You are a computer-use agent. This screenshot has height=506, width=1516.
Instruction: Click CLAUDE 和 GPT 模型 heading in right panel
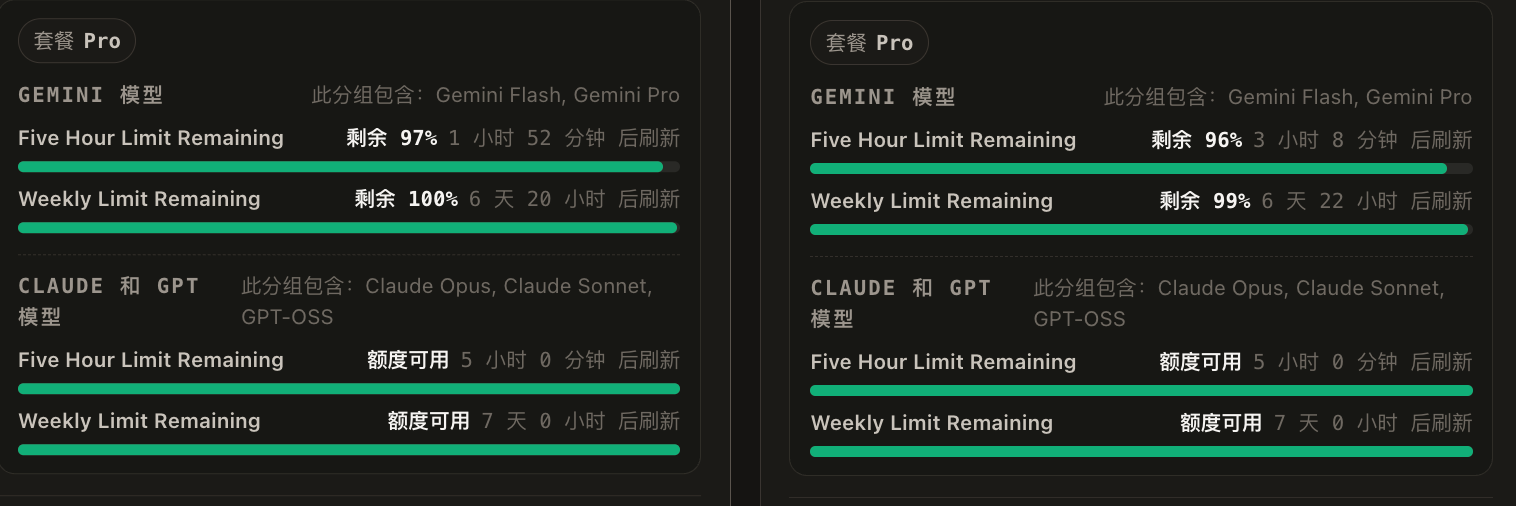click(901, 303)
